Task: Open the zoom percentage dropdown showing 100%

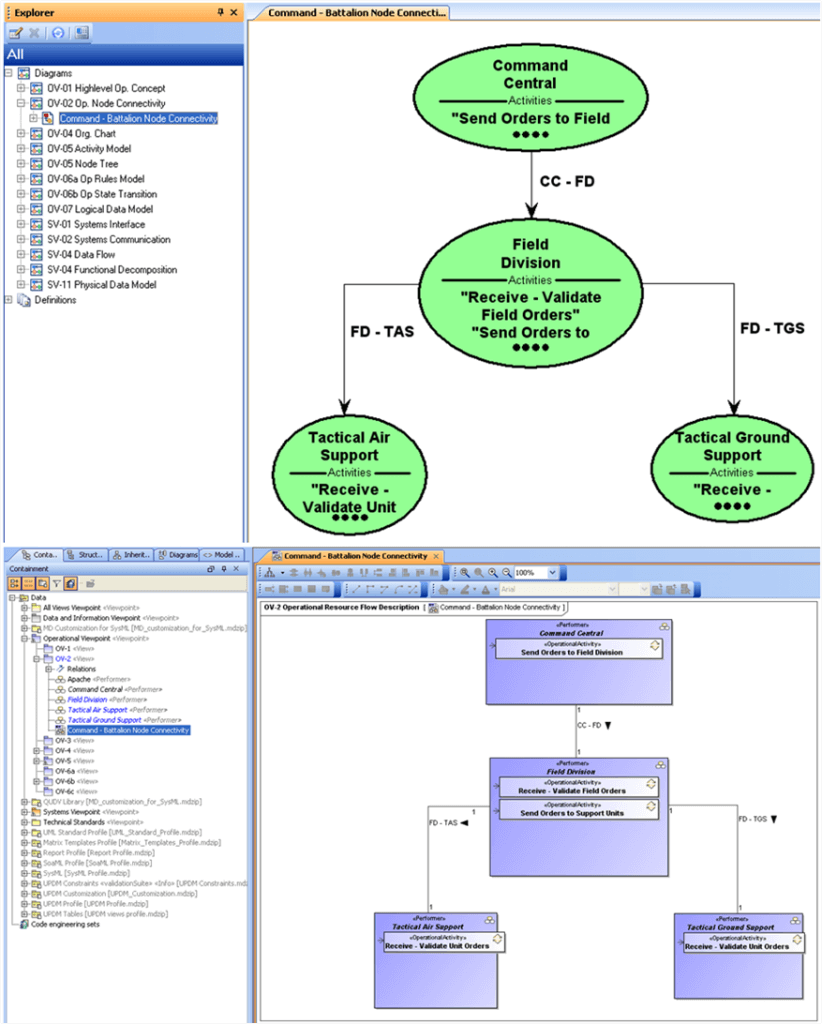Action: (554, 573)
